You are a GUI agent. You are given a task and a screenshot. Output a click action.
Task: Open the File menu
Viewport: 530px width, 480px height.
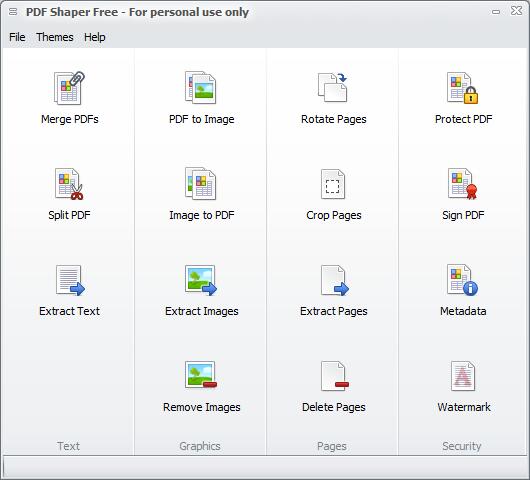[17, 37]
